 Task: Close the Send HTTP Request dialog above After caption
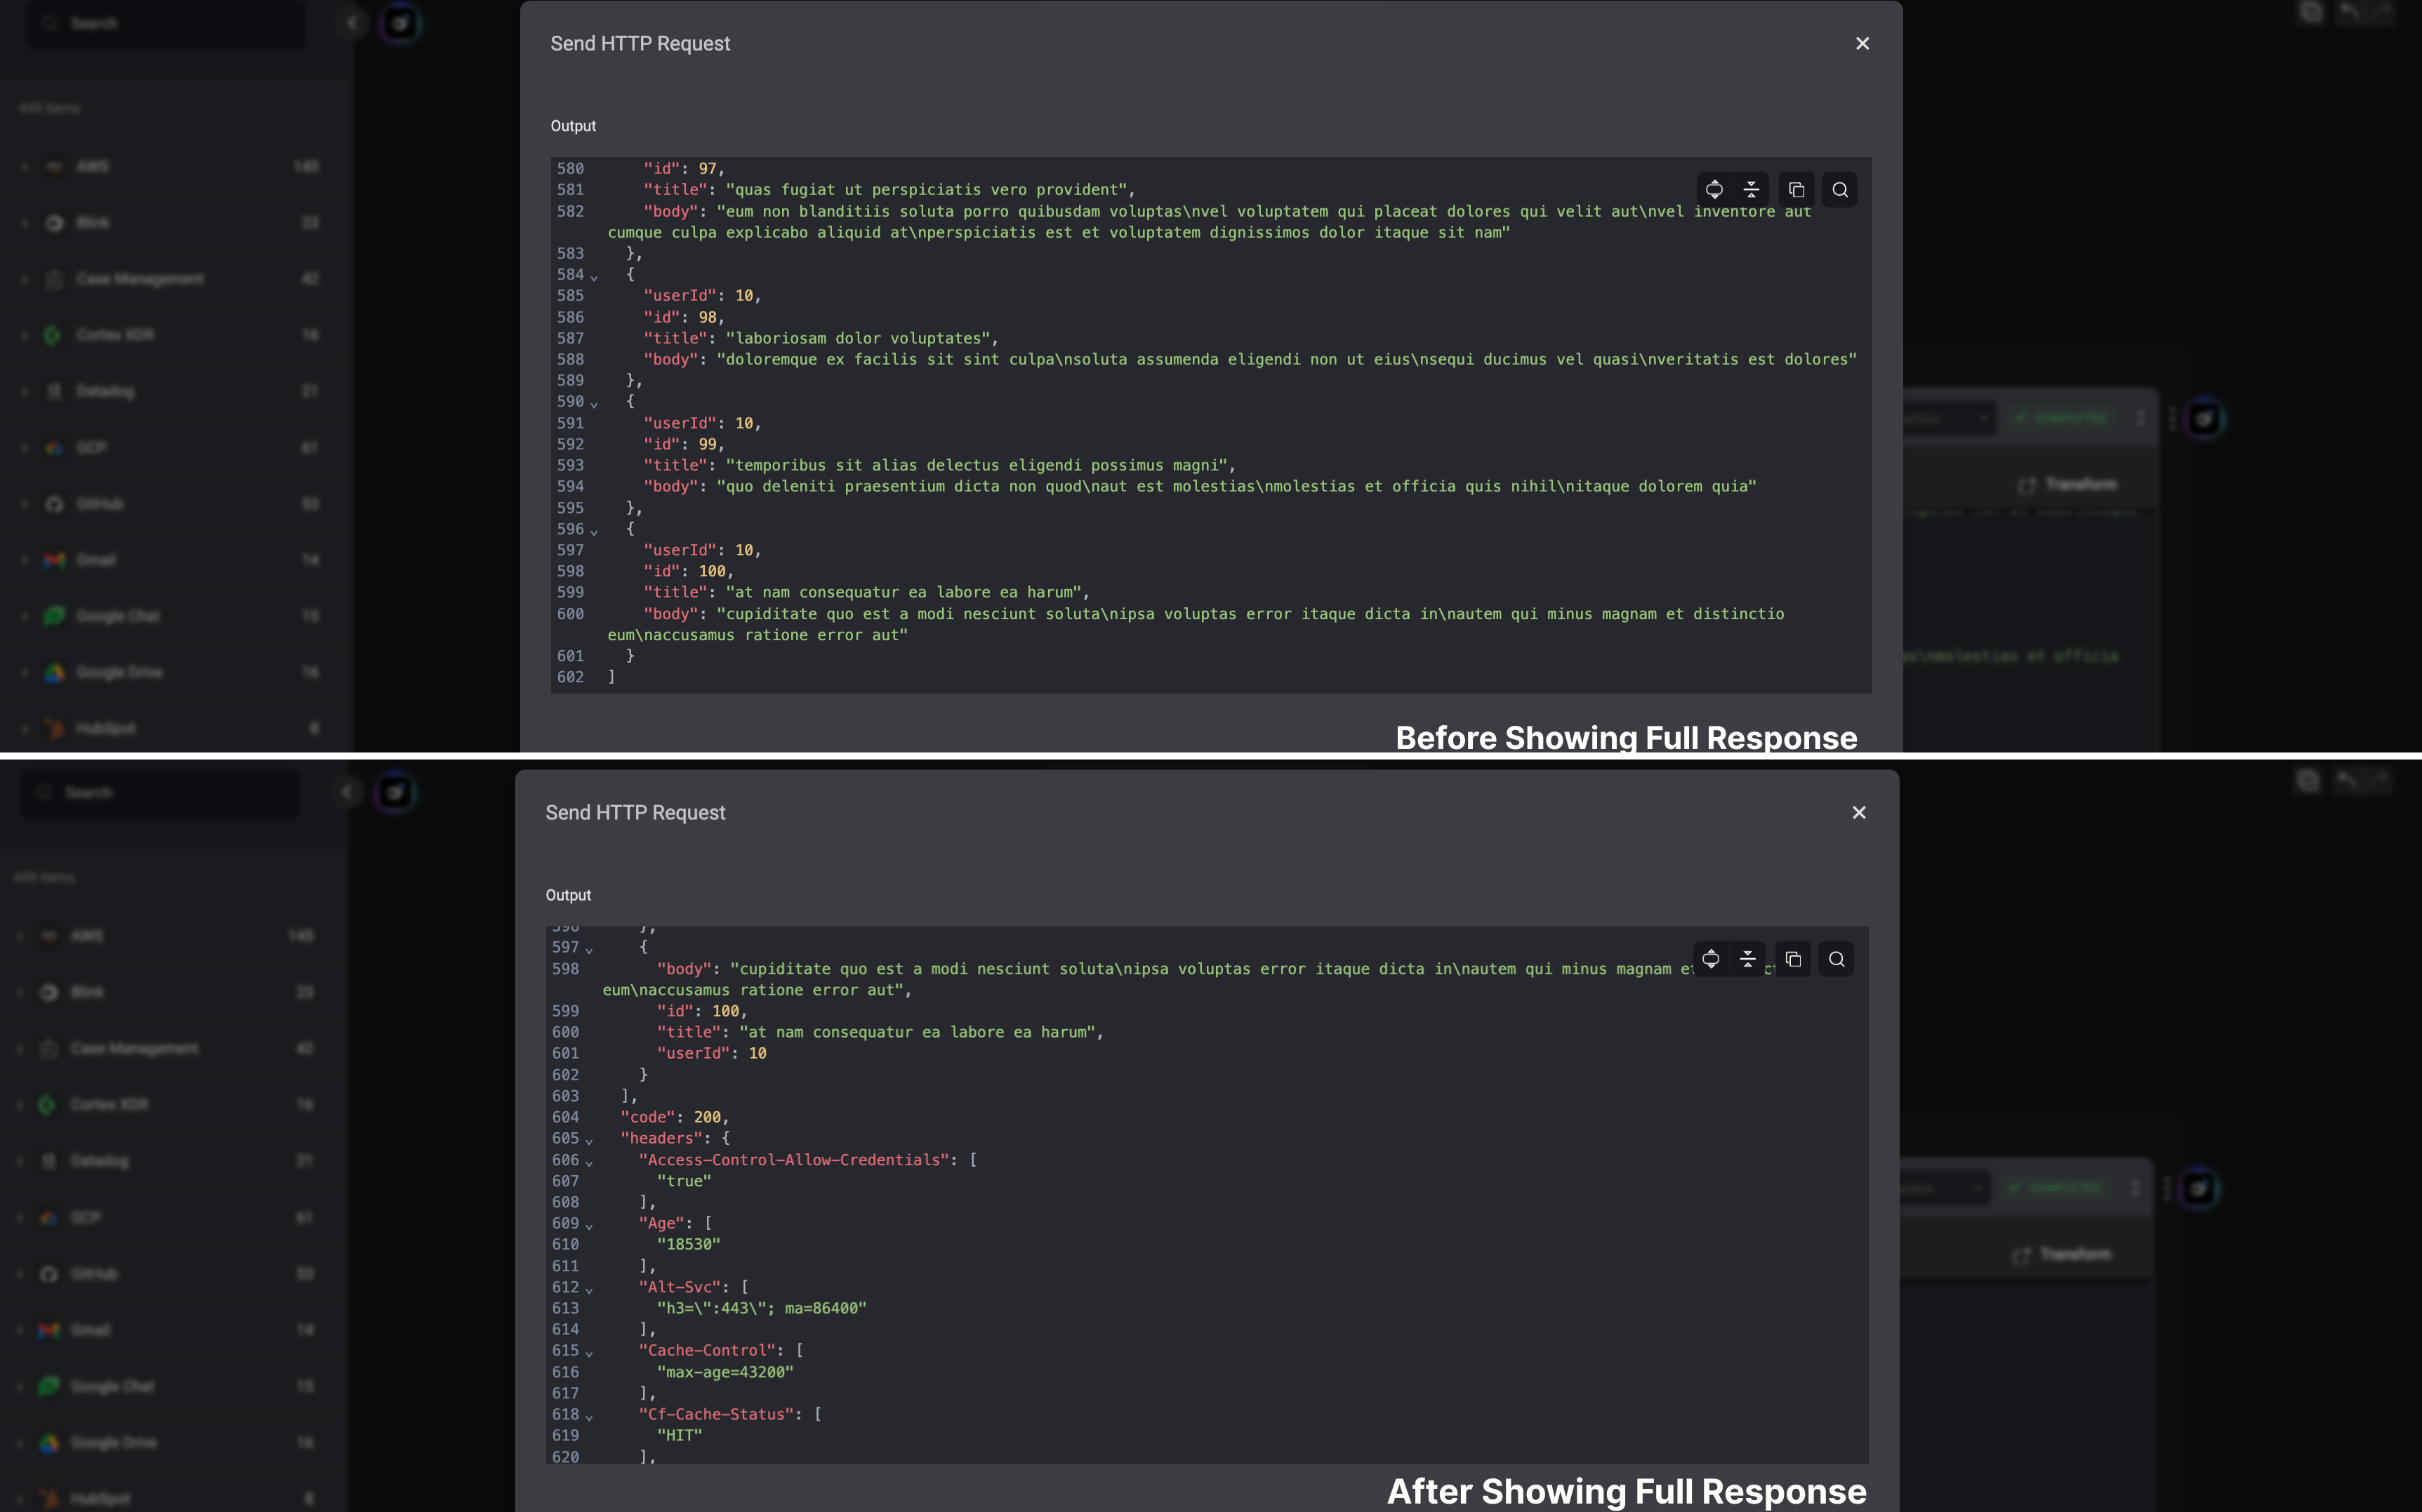point(1858,813)
